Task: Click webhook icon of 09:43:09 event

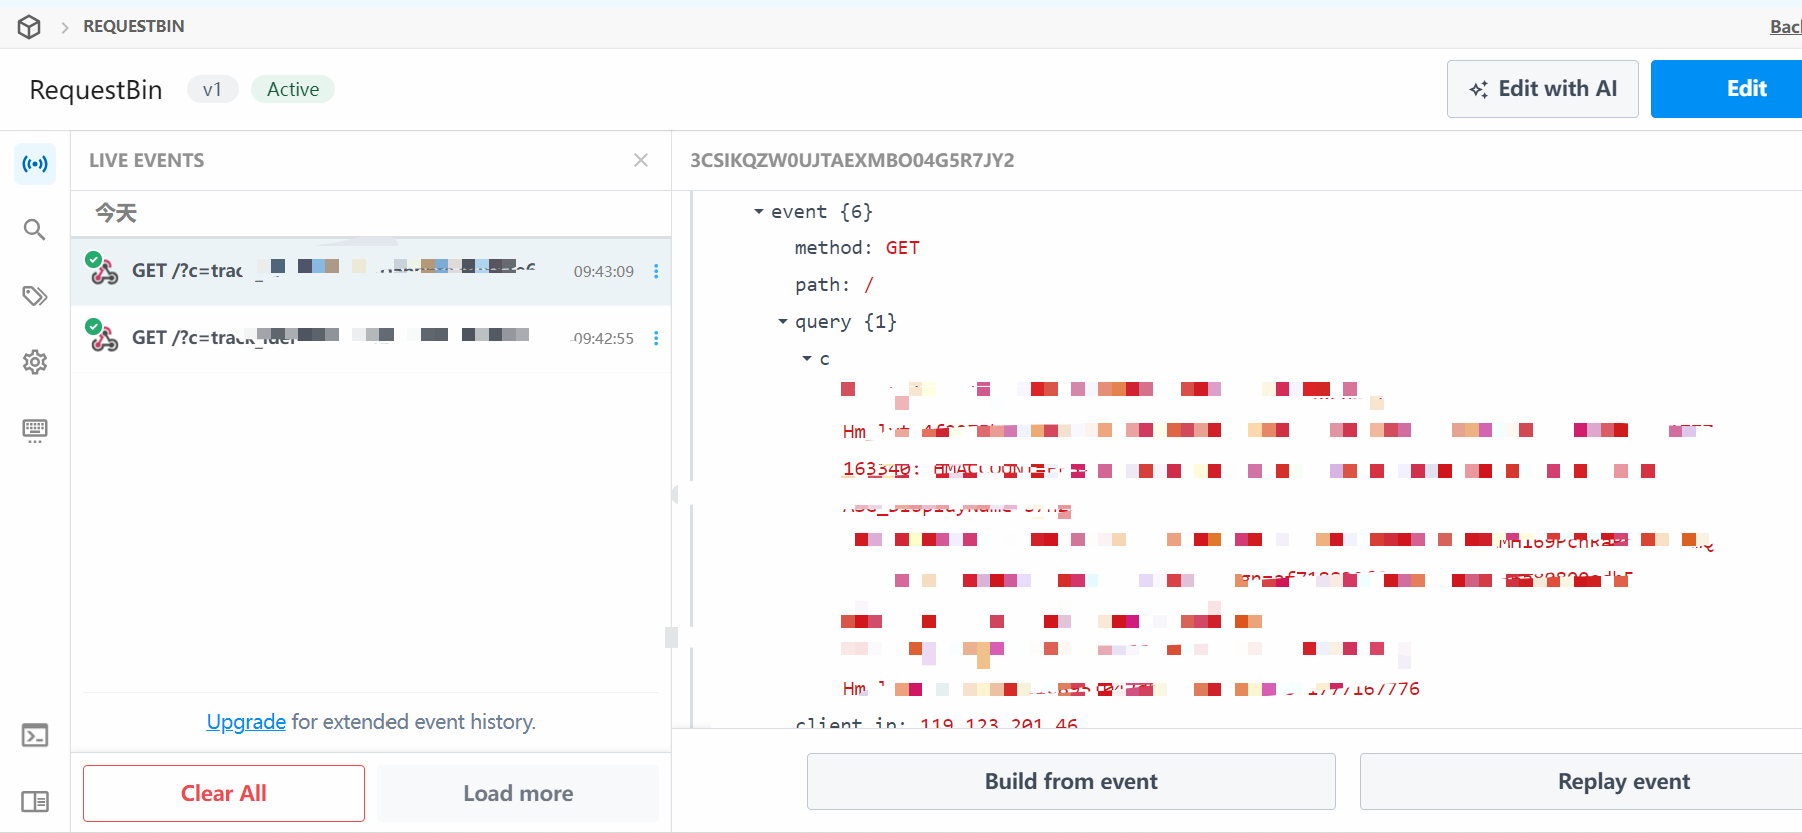Action: coord(103,270)
